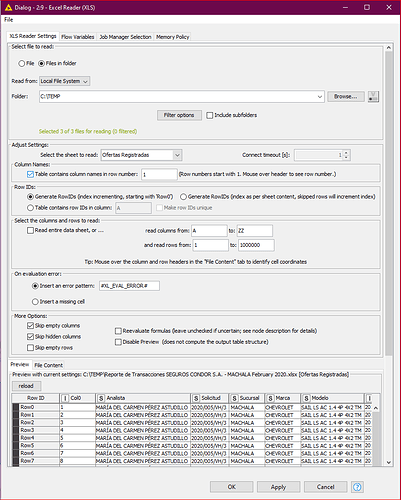The width and height of the screenshot is (401, 500).
Task: Click the read rows from field
Action: click(x=211, y=245)
